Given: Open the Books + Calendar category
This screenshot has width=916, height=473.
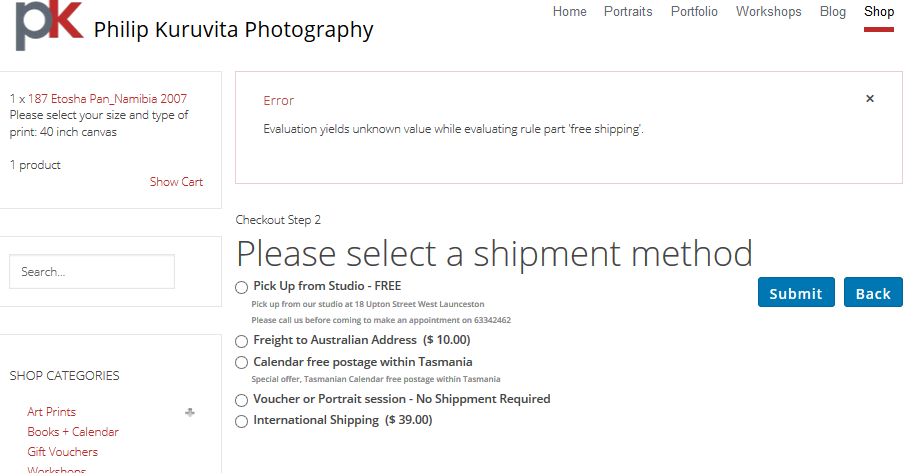Looking at the screenshot, I should [x=73, y=432].
